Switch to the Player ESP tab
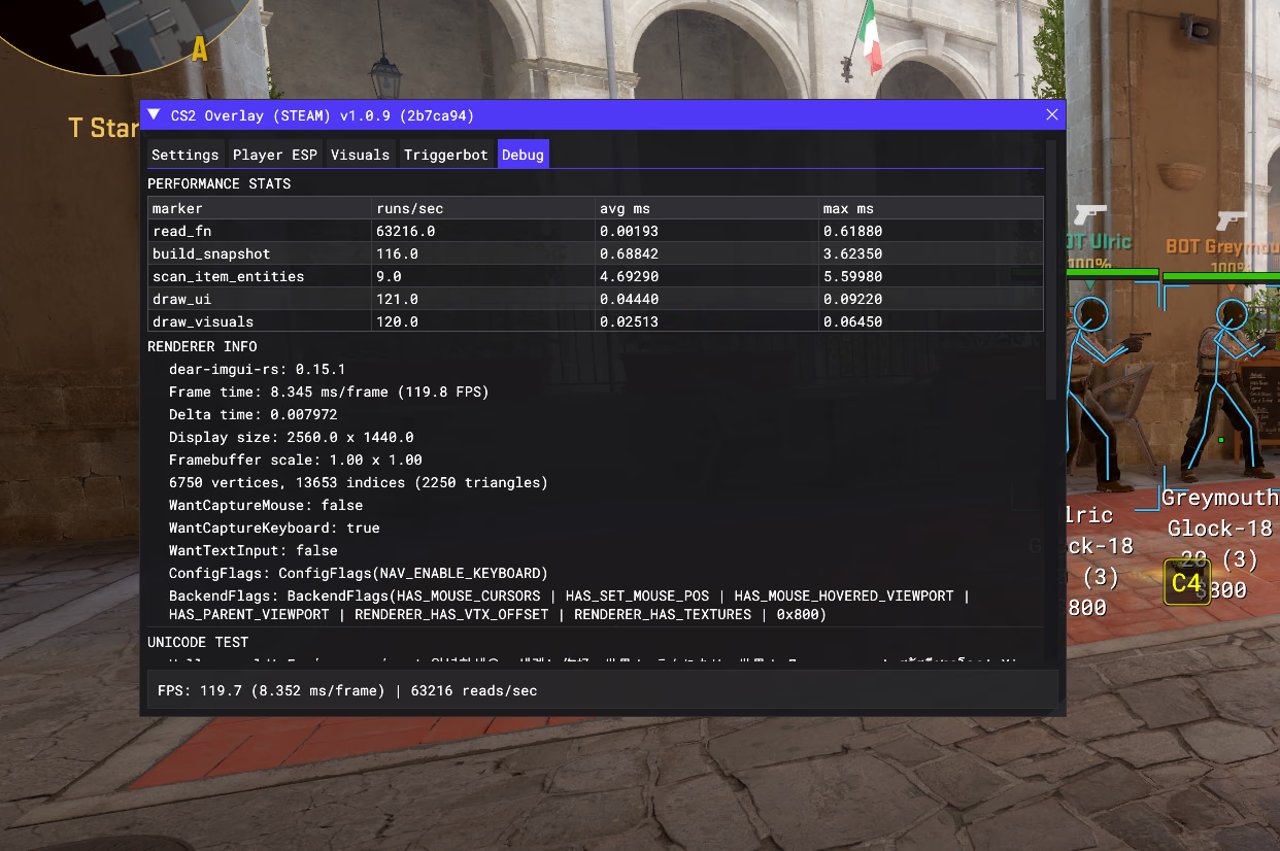 (x=274, y=155)
